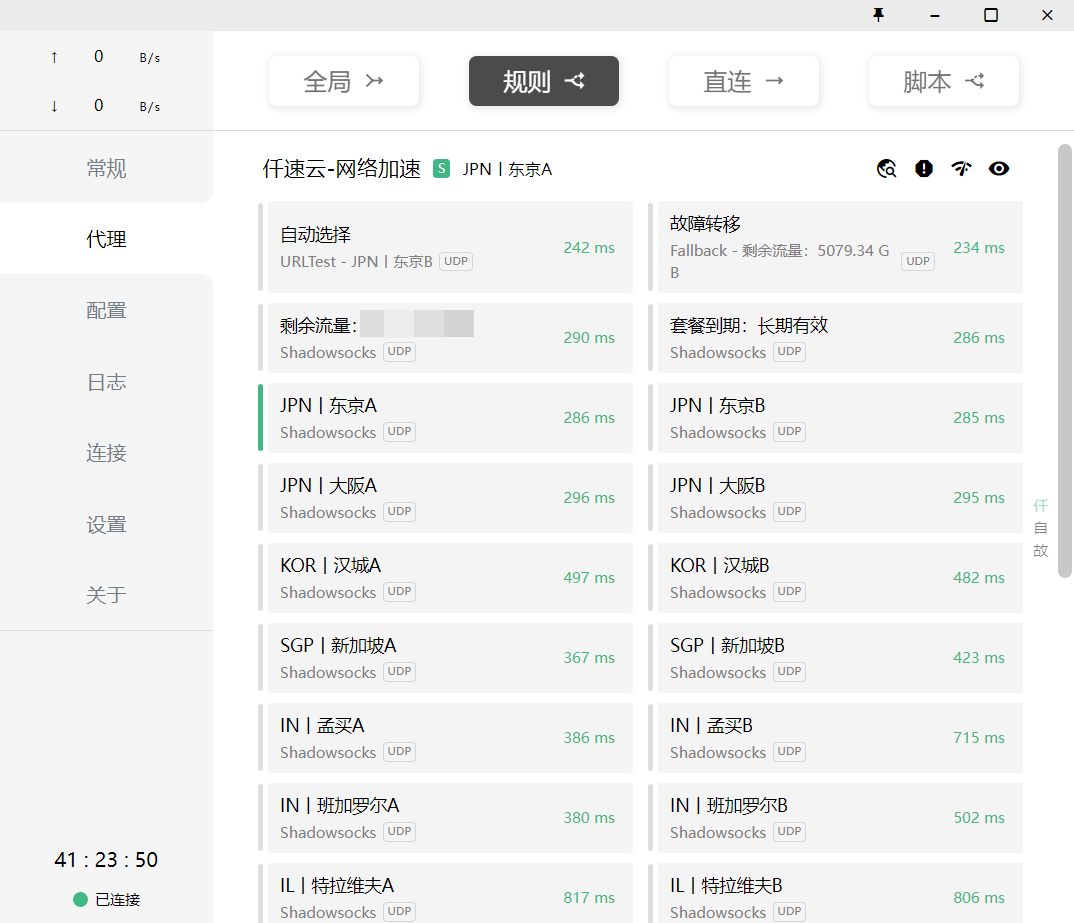Pick the SGP | 新加坡A node

click(x=448, y=657)
